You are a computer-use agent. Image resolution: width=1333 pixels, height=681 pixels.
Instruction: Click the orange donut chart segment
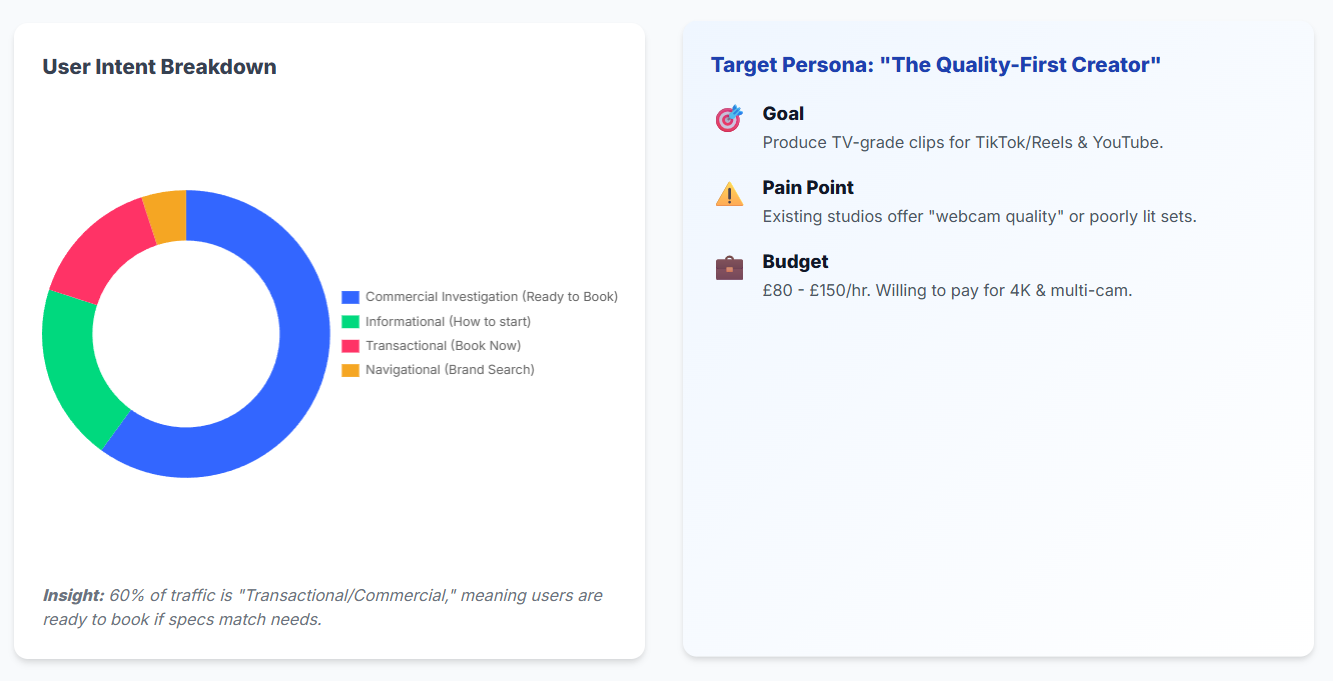167,215
